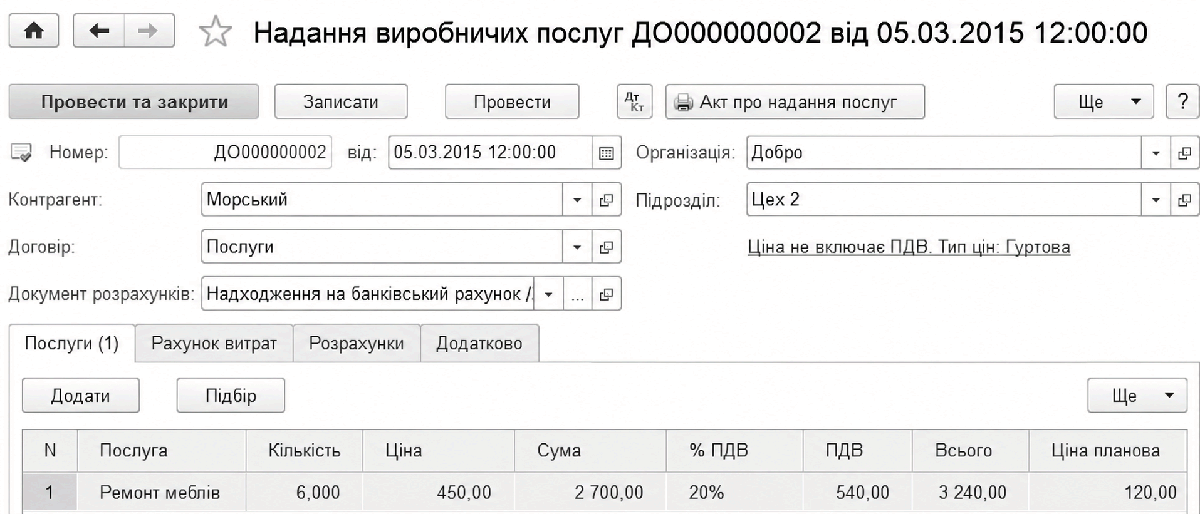1200x514 pixels.
Task: Open calendar picker for the date field
Action: tap(605, 153)
